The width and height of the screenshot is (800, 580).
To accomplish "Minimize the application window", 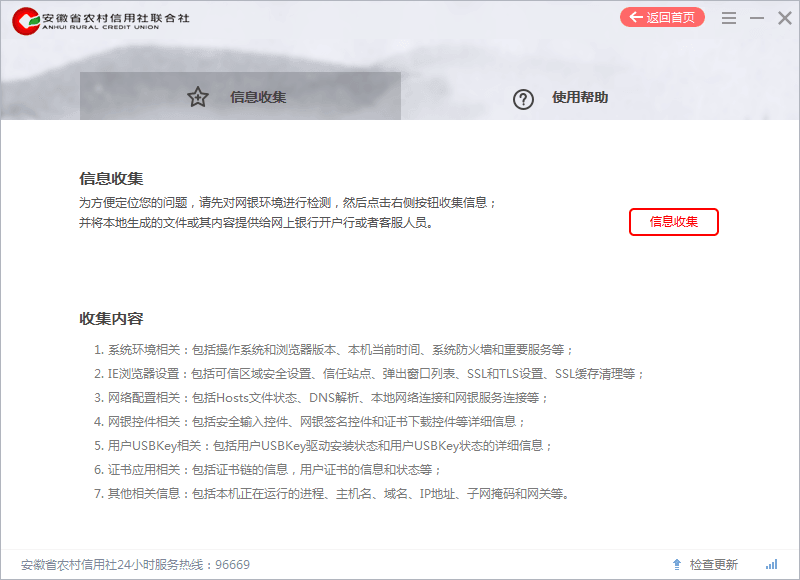I will 757,18.
